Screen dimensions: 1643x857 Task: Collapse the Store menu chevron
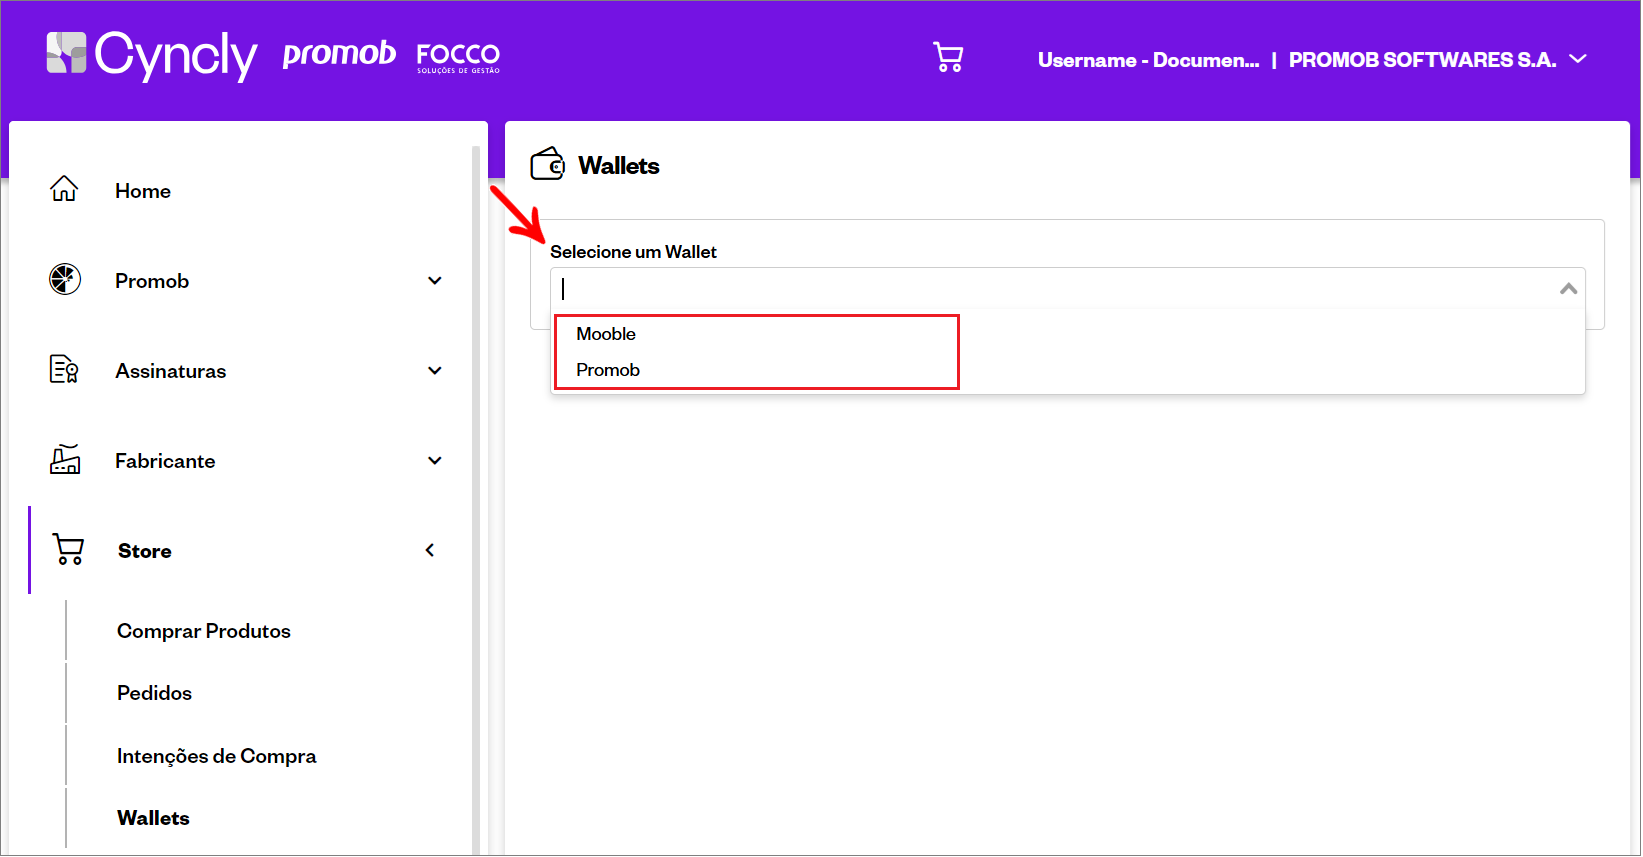[430, 550]
